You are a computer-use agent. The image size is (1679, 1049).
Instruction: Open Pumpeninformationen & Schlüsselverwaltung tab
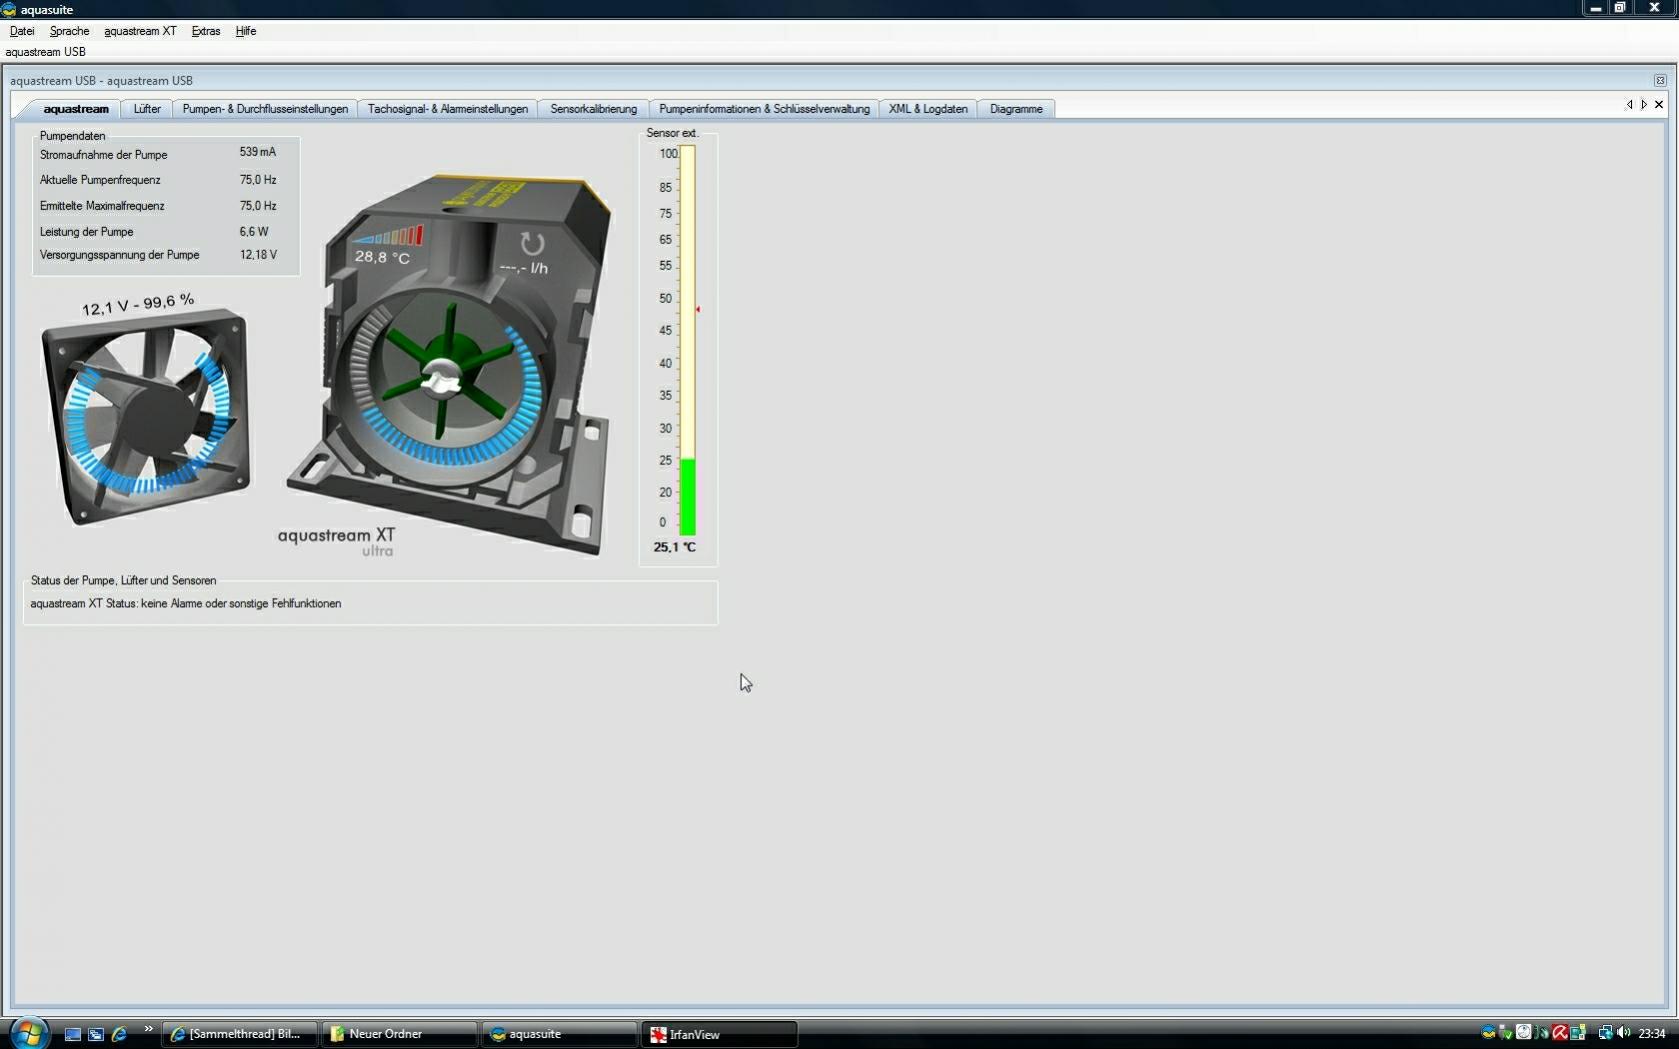[764, 109]
